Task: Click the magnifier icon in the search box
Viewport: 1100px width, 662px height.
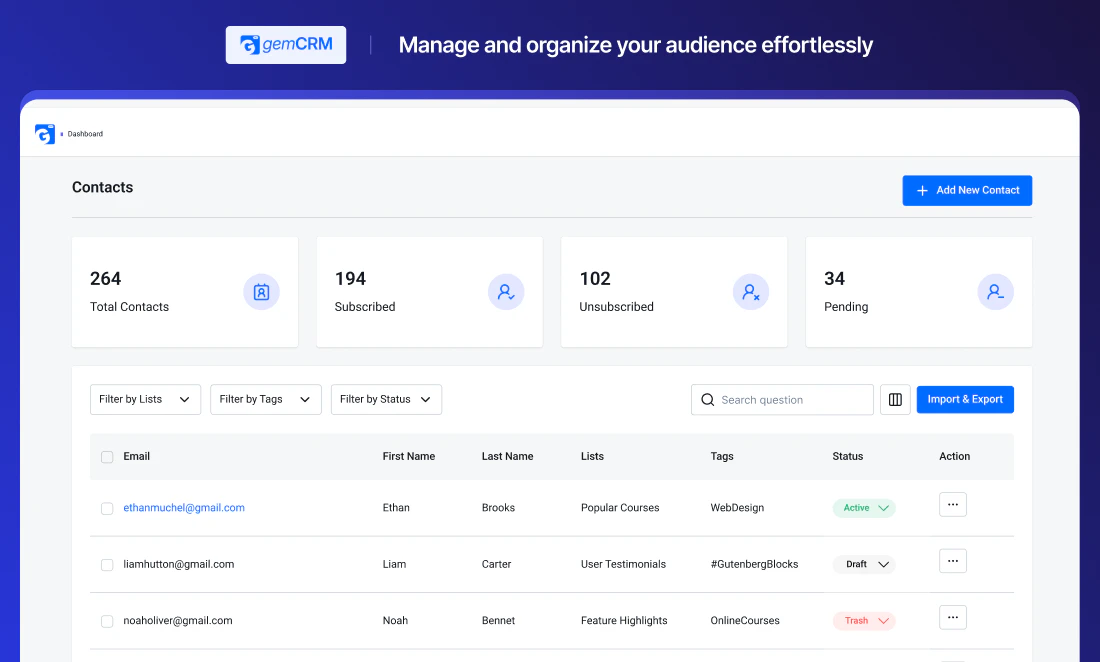Action: click(708, 400)
